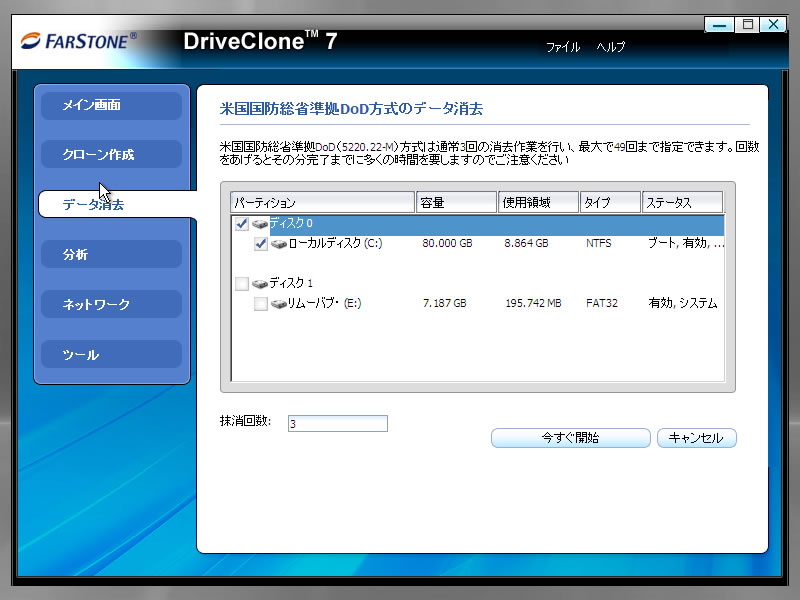Open the 分析 section
800x600 pixels.
tap(111, 254)
